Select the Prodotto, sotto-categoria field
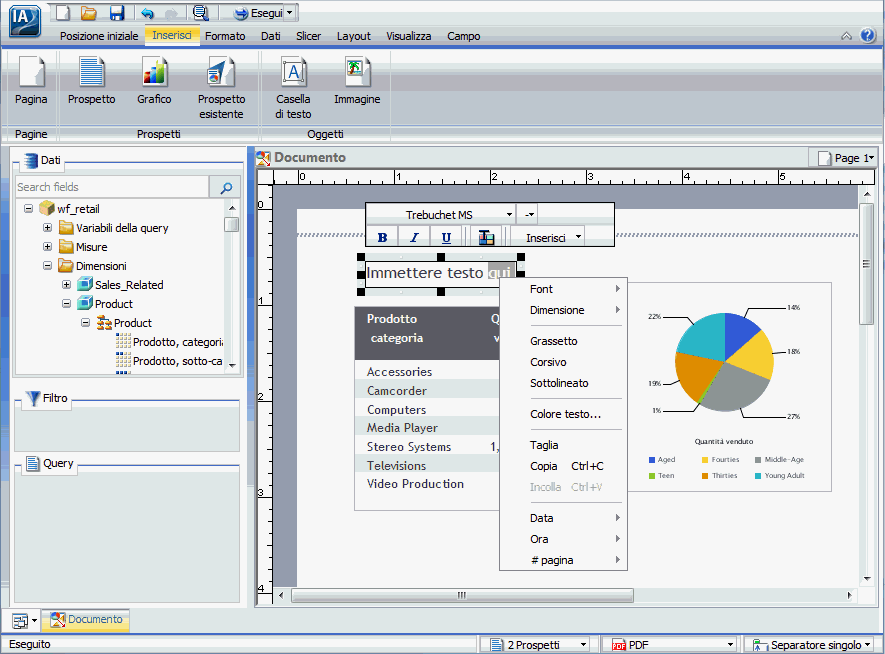This screenshot has height=654, width=885. [x=169, y=361]
